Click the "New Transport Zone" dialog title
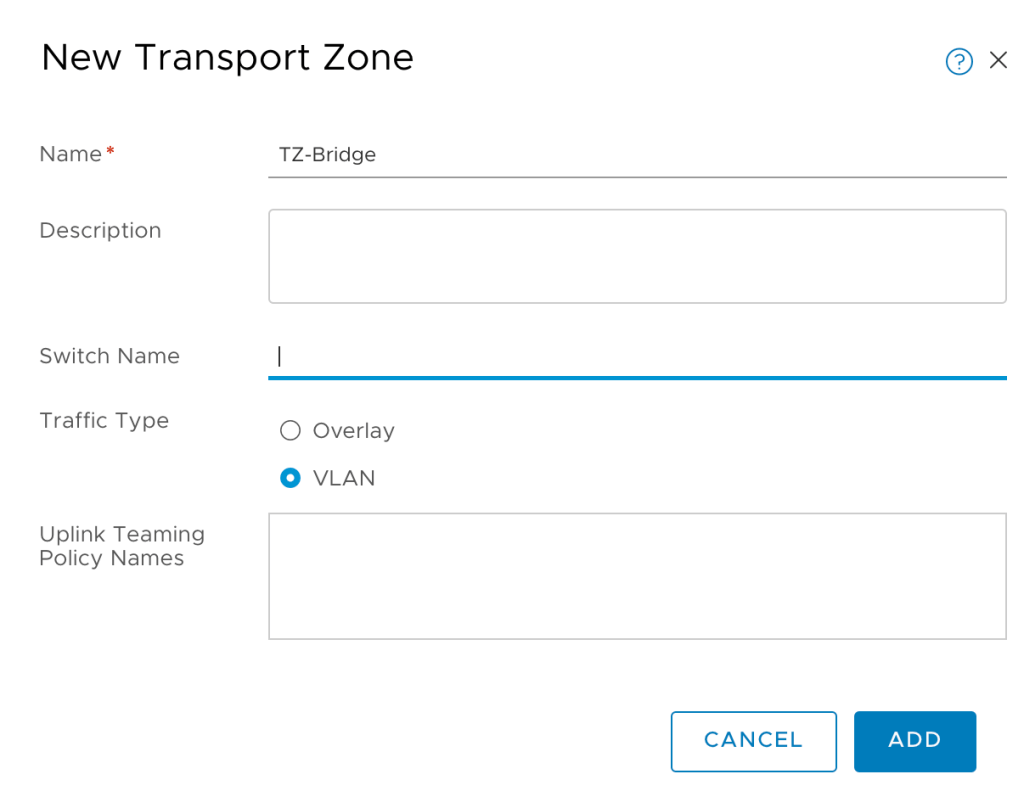1024x791 pixels. [227, 57]
